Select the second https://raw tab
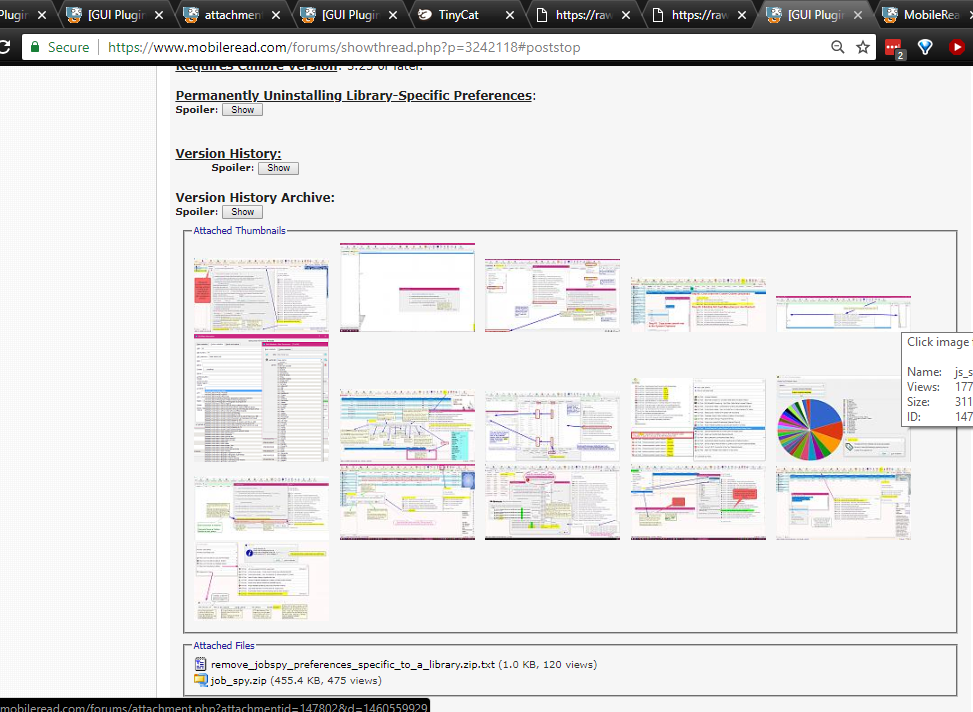 click(x=699, y=15)
